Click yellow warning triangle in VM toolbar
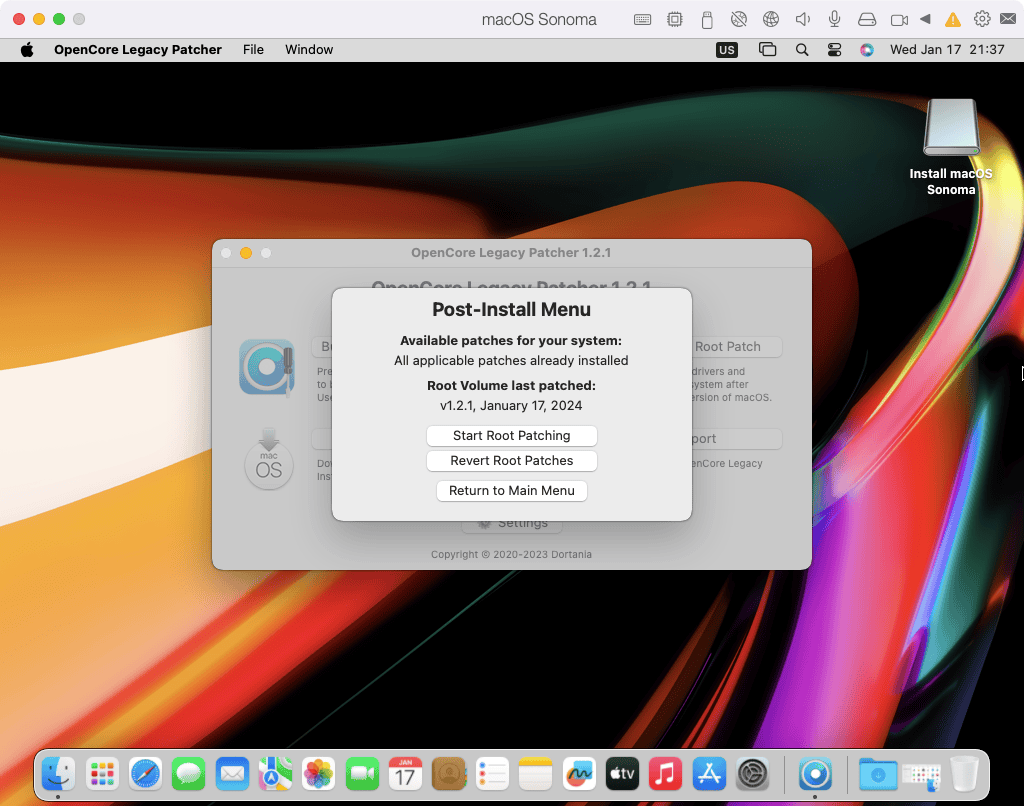 coord(953,19)
